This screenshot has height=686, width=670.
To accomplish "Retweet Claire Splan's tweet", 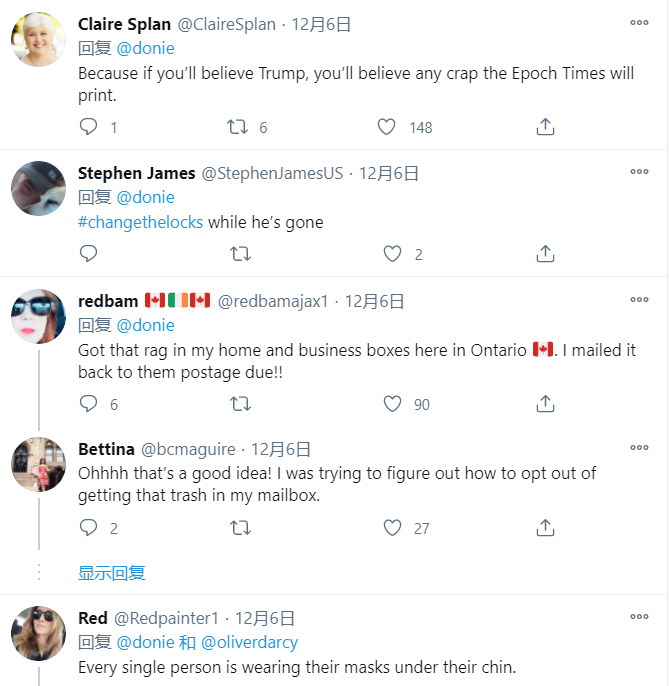I will coord(238,127).
